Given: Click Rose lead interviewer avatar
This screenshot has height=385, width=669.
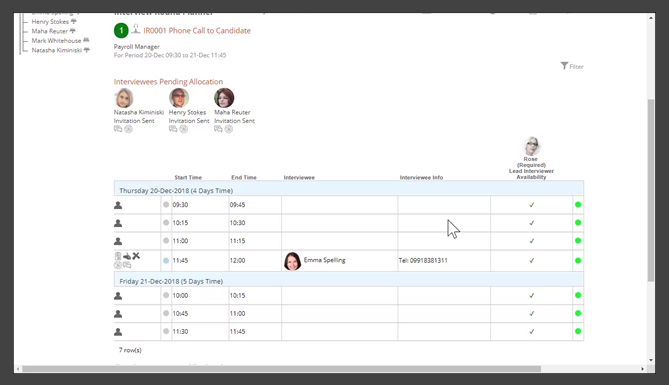Looking at the screenshot, I should 532,146.
